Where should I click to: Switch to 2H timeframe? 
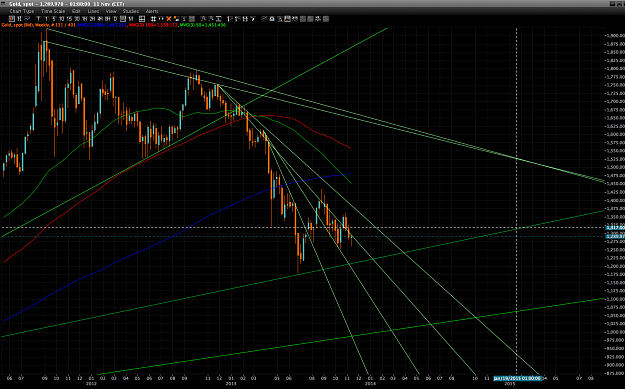point(92,19)
